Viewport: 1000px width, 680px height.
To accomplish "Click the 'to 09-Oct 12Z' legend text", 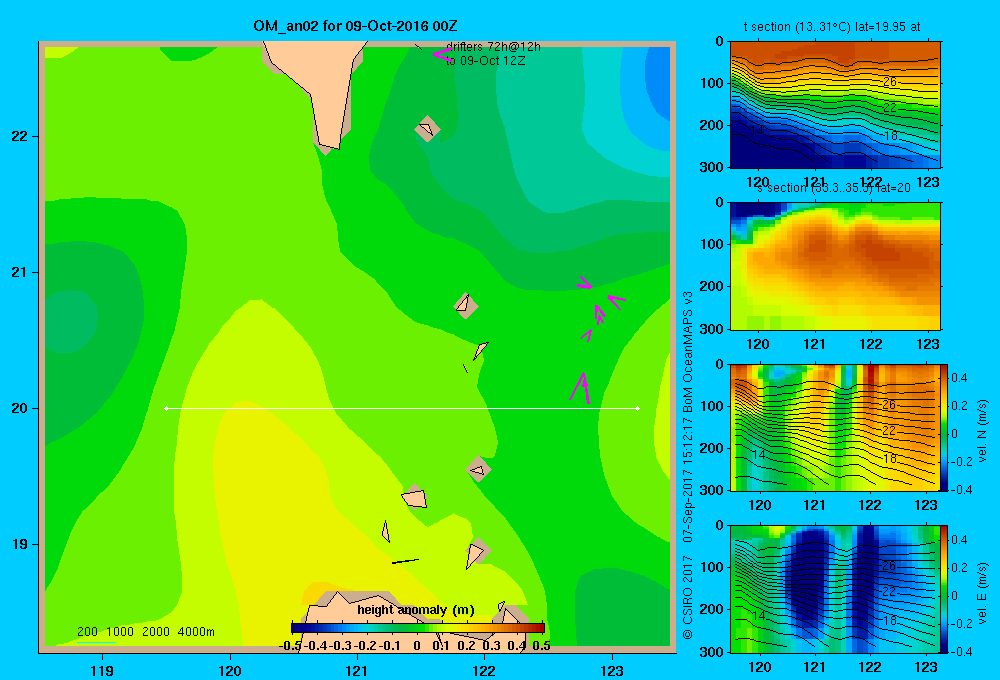I will pyautogui.click(x=485, y=61).
